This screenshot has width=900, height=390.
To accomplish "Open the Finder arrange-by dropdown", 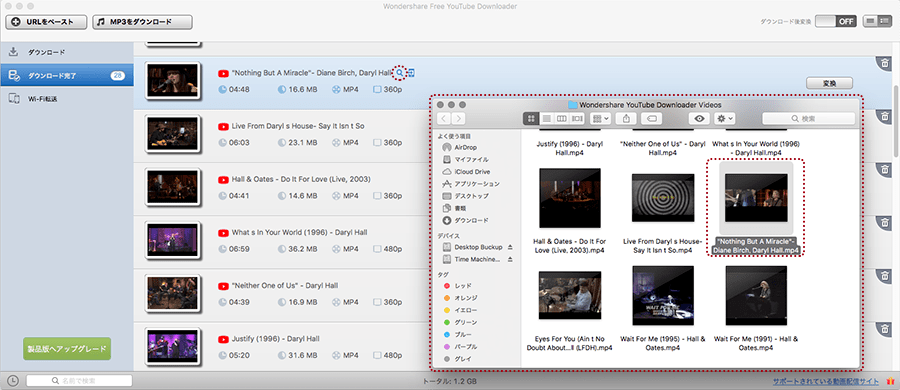I will point(600,118).
